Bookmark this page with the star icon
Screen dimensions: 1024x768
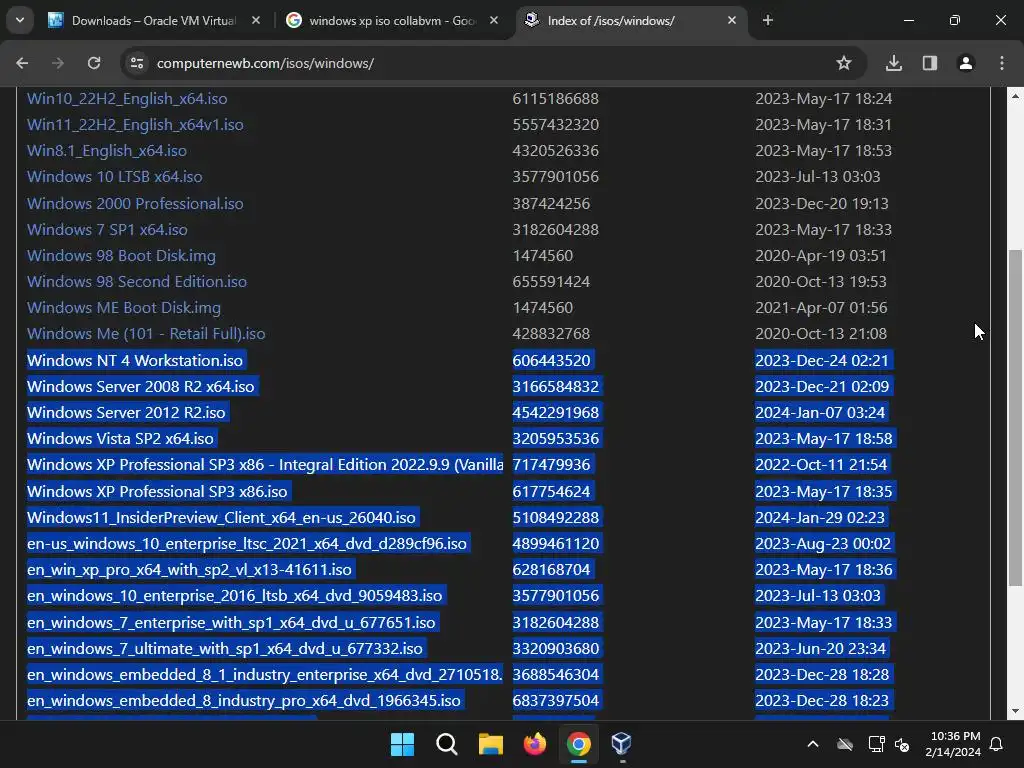click(x=844, y=63)
